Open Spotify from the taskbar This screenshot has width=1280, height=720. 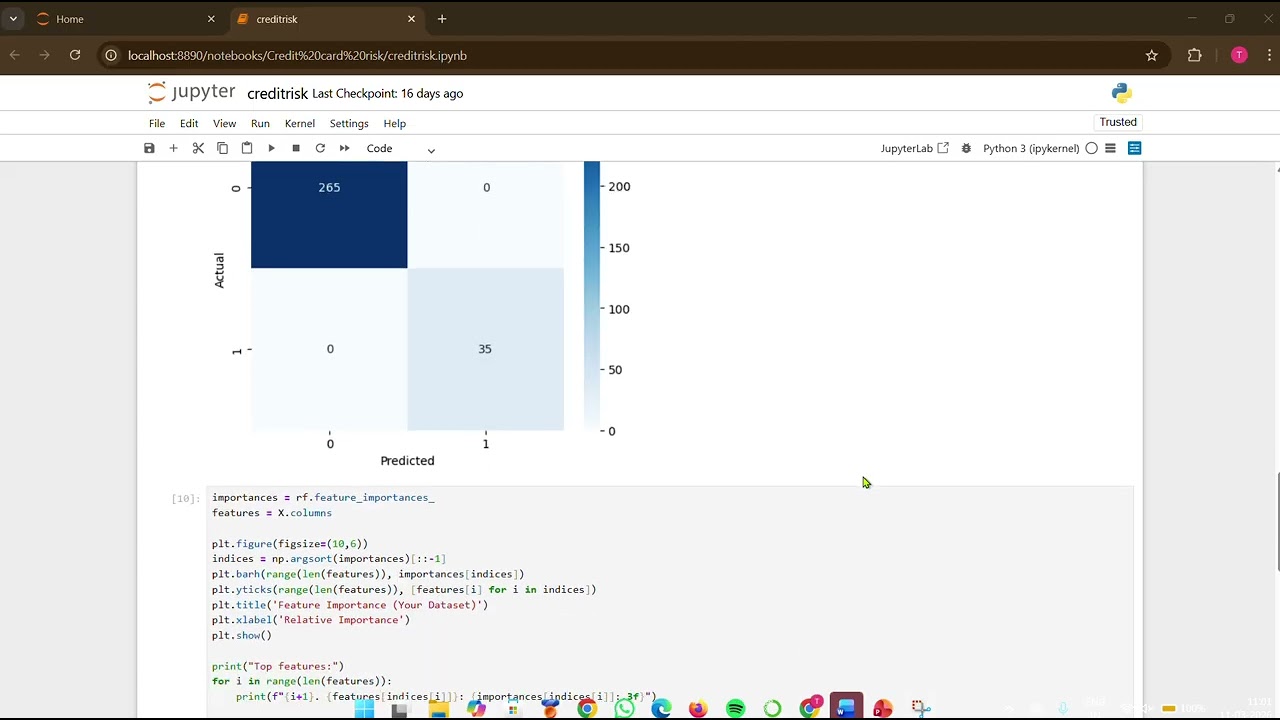click(735, 709)
